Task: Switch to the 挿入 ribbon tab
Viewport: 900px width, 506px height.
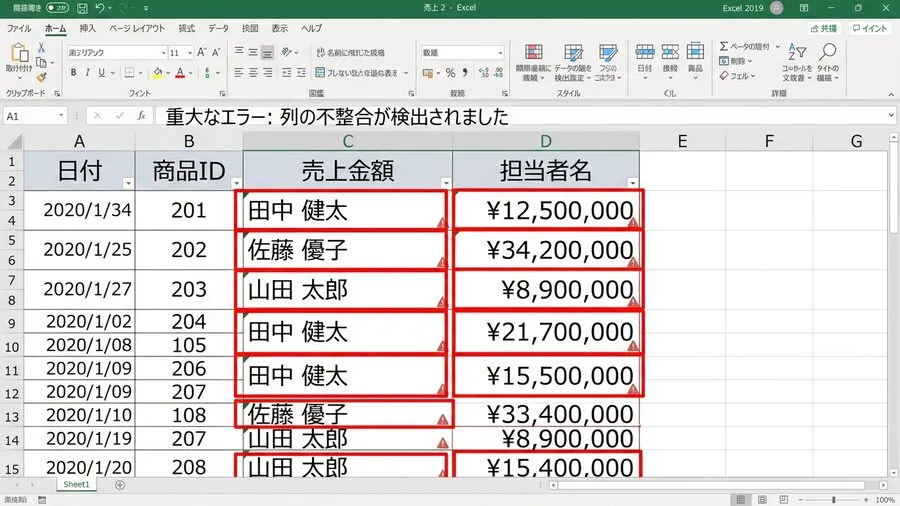Action: tap(87, 28)
